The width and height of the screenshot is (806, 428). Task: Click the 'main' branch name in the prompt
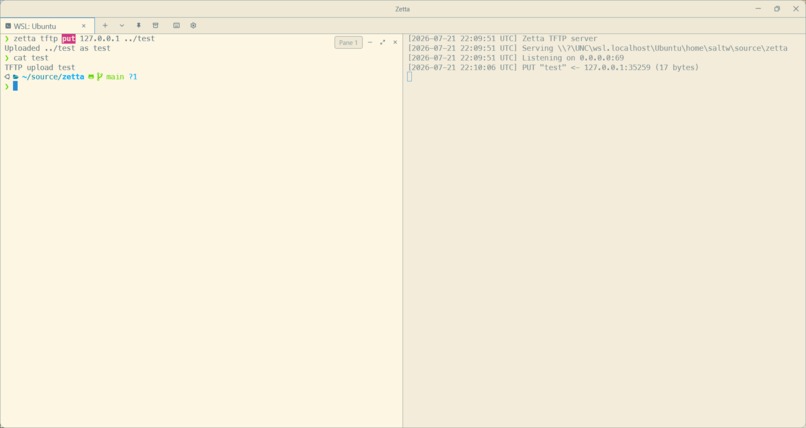115,77
